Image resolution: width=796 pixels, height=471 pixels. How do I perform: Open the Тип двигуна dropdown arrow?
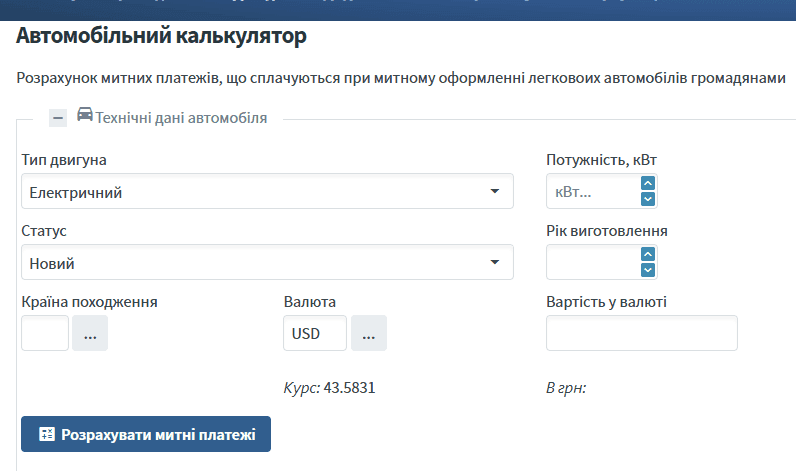click(x=494, y=192)
